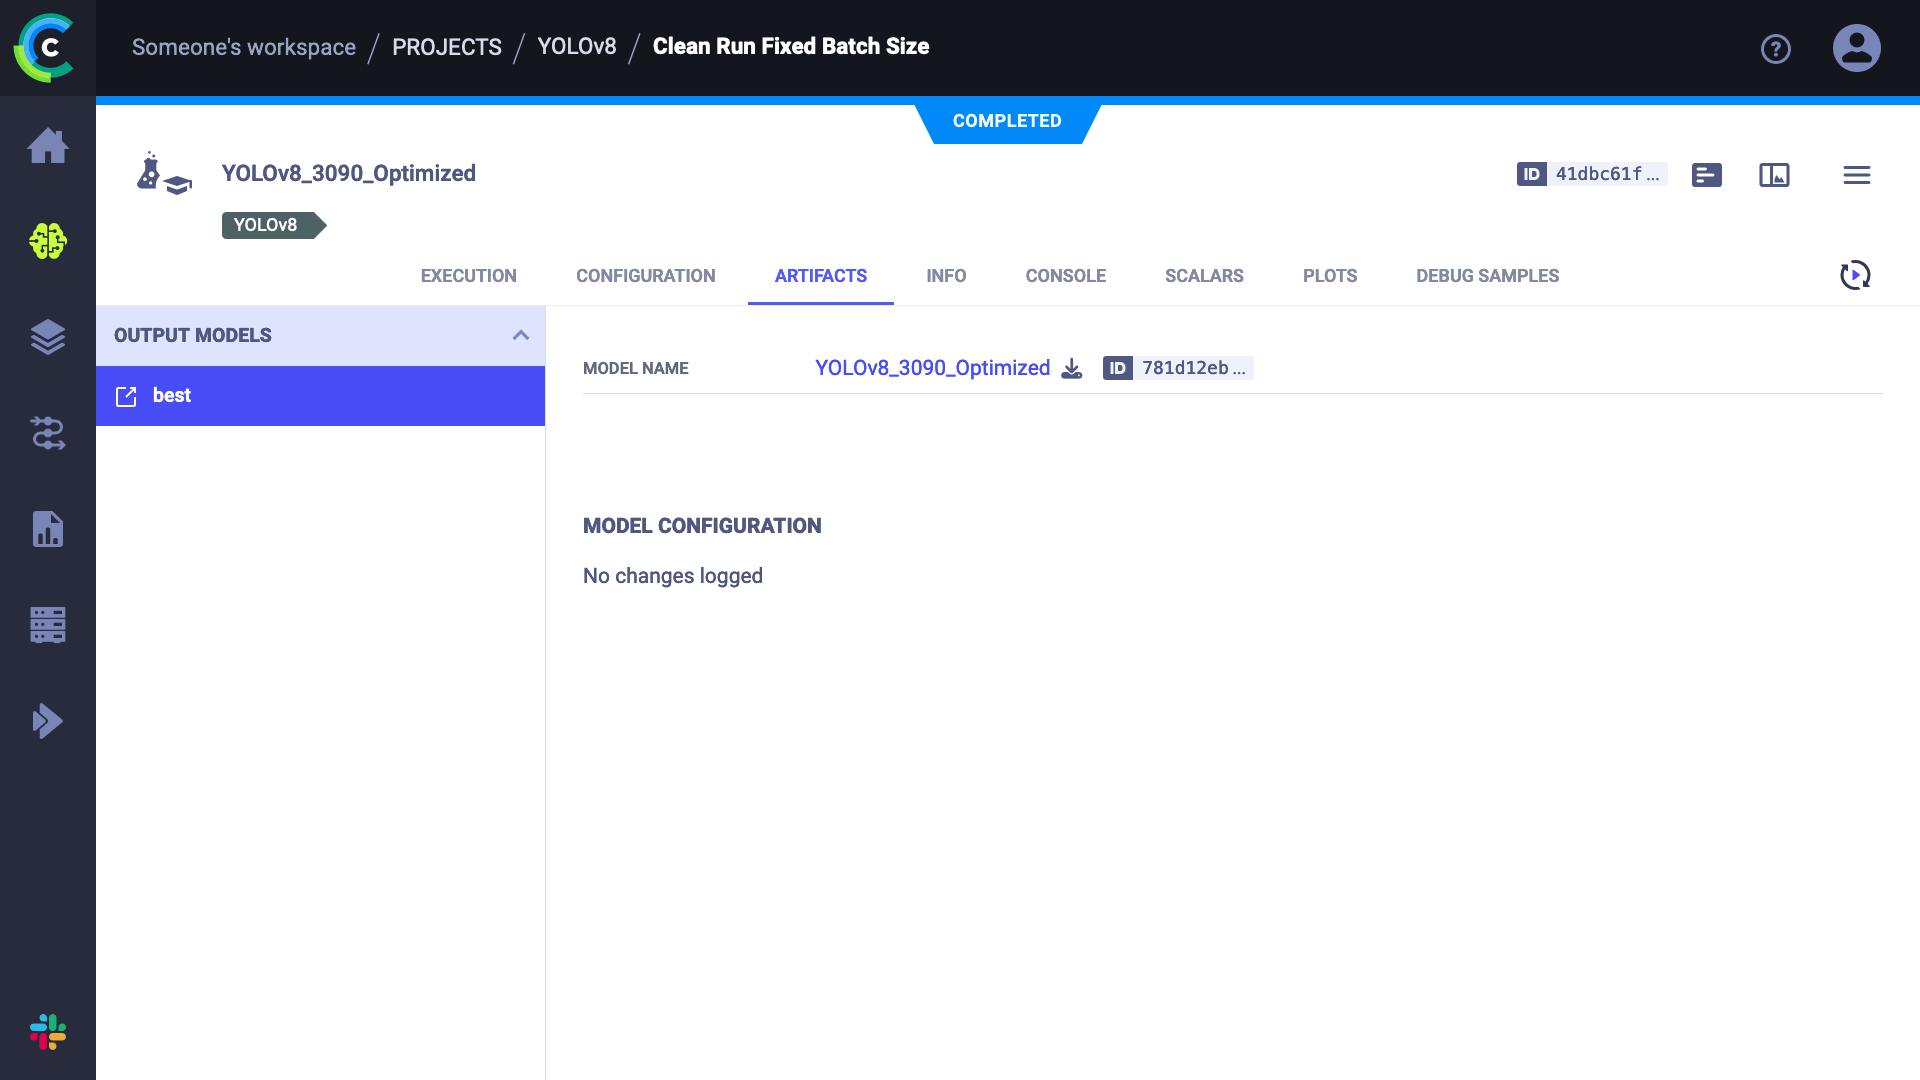
Task: Open Workers and Queues sidebar icon
Action: point(48,625)
